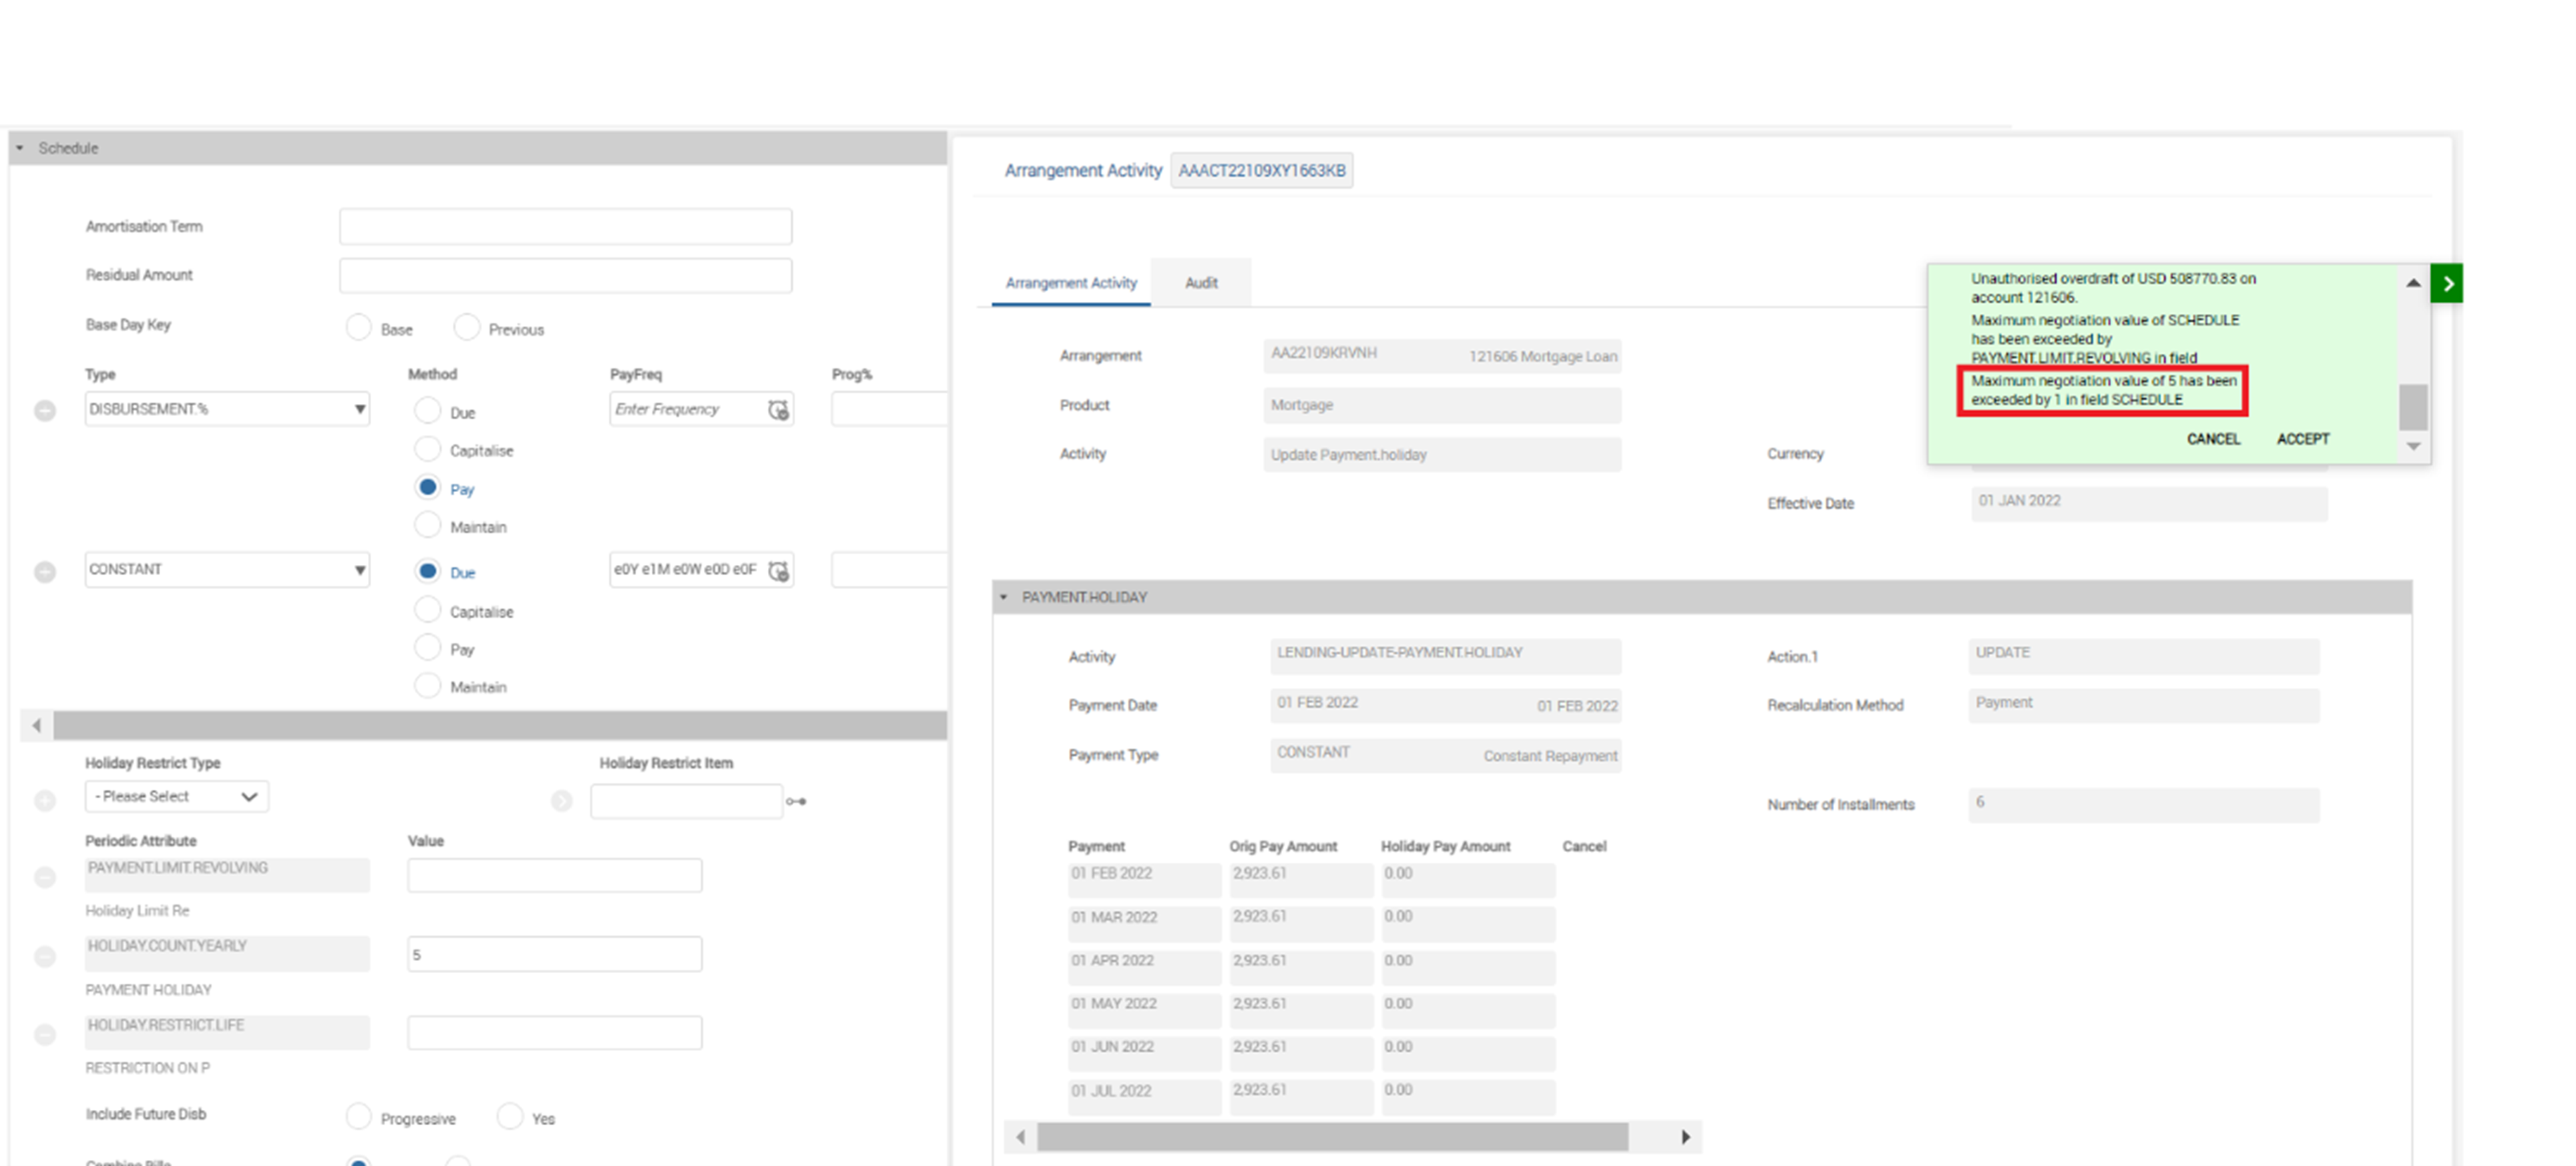This screenshot has width=2576, height=1166.
Task: Click DISBURSEMENT.% Prog% input field
Action: tap(888, 409)
